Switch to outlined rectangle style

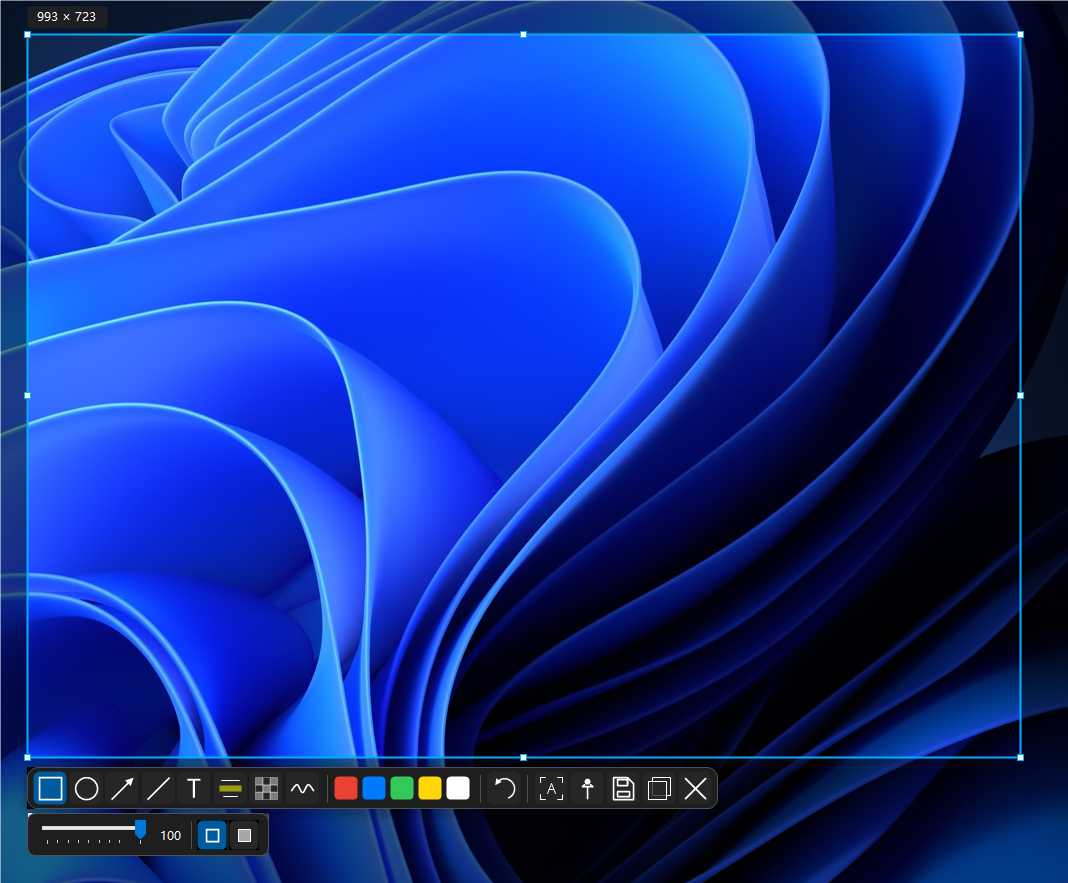pyautogui.click(x=213, y=835)
